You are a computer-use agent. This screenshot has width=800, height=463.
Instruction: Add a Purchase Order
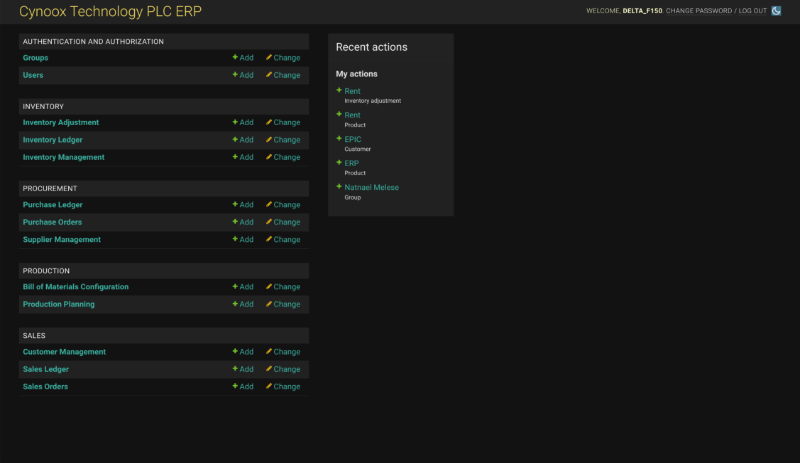pos(243,222)
